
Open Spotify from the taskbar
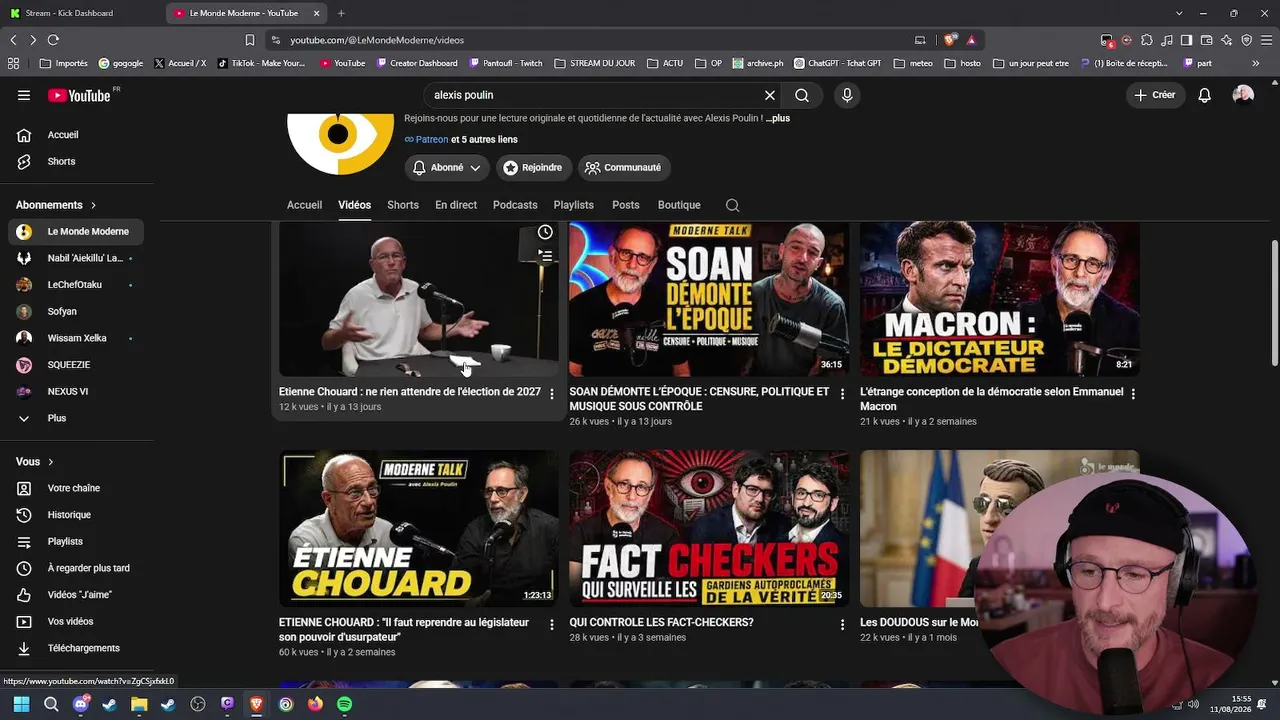pyautogui.click(x=344, y=704)
